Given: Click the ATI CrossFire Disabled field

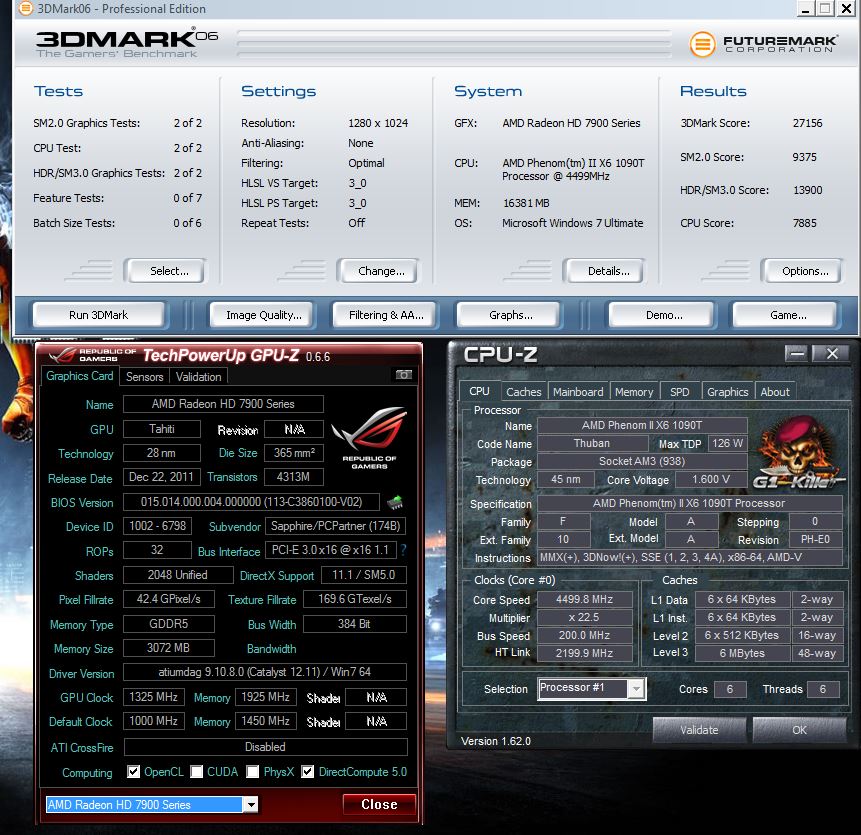Looking at the screenshot, I should (x=266, y=747).
